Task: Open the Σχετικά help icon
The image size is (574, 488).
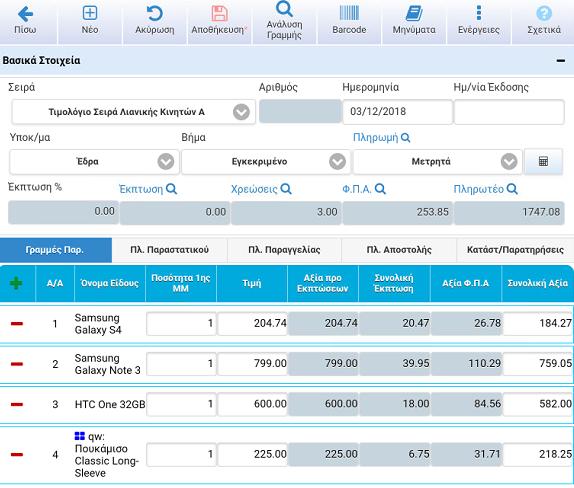Action: pos(544,14)
